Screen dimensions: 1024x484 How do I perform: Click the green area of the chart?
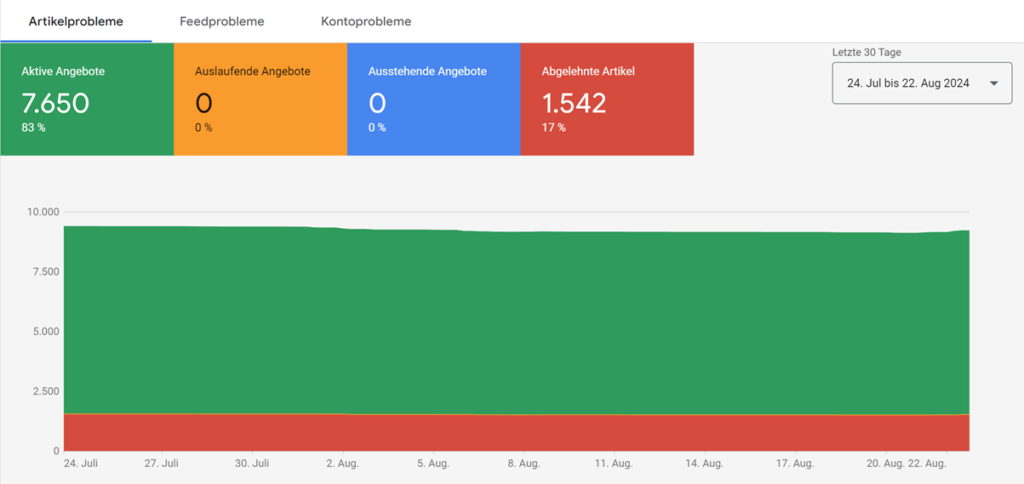tap(516, 320)
